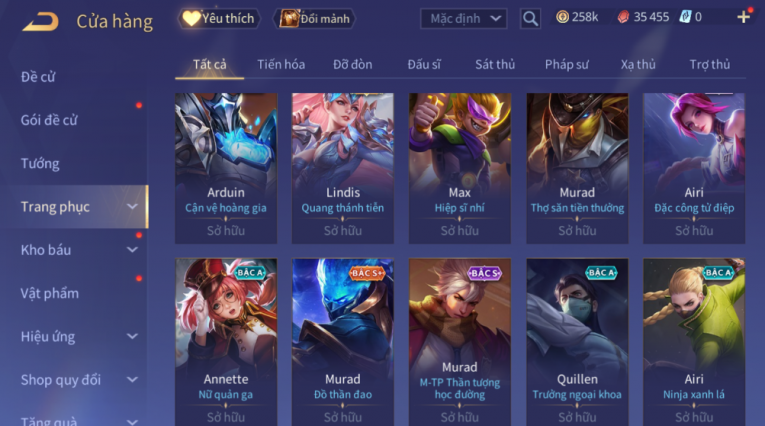This screenshot has height=426, width=765.
Task: Tap the plus icon to add currency
Action: click(x=744, y=18)
